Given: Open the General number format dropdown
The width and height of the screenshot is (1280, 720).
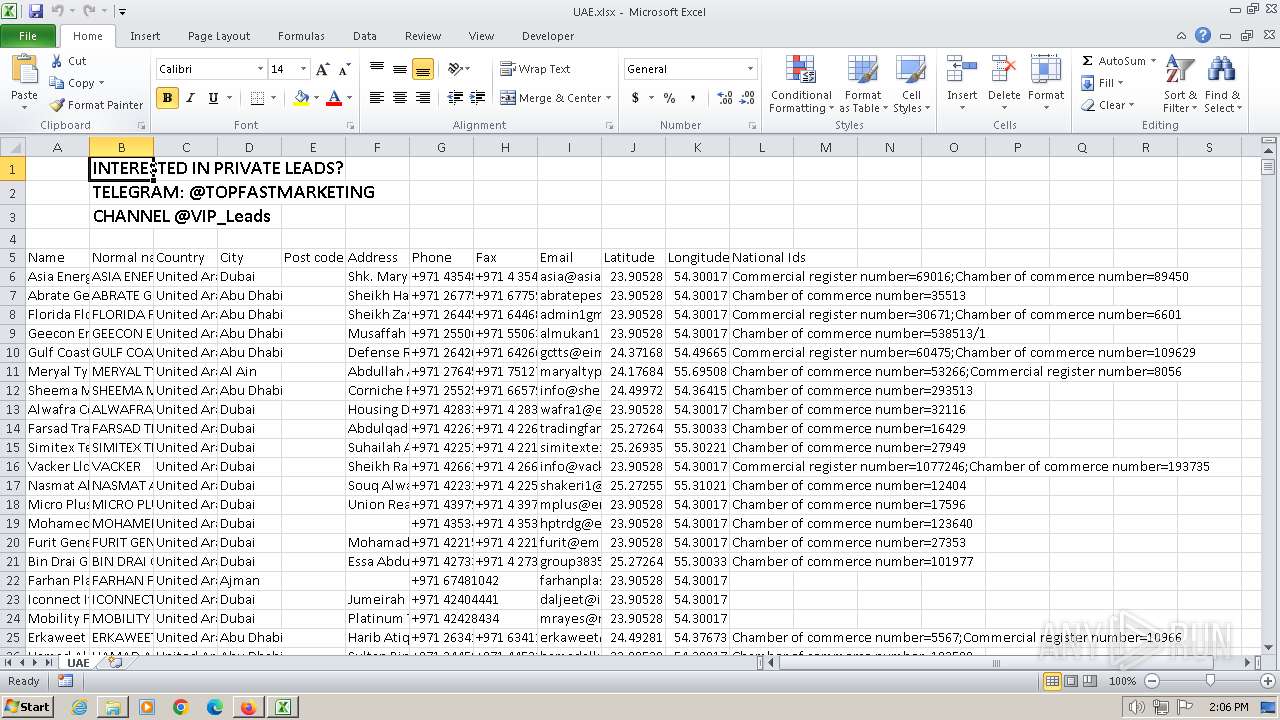Looking at the screenshot, I should click(x=750, y=69).
